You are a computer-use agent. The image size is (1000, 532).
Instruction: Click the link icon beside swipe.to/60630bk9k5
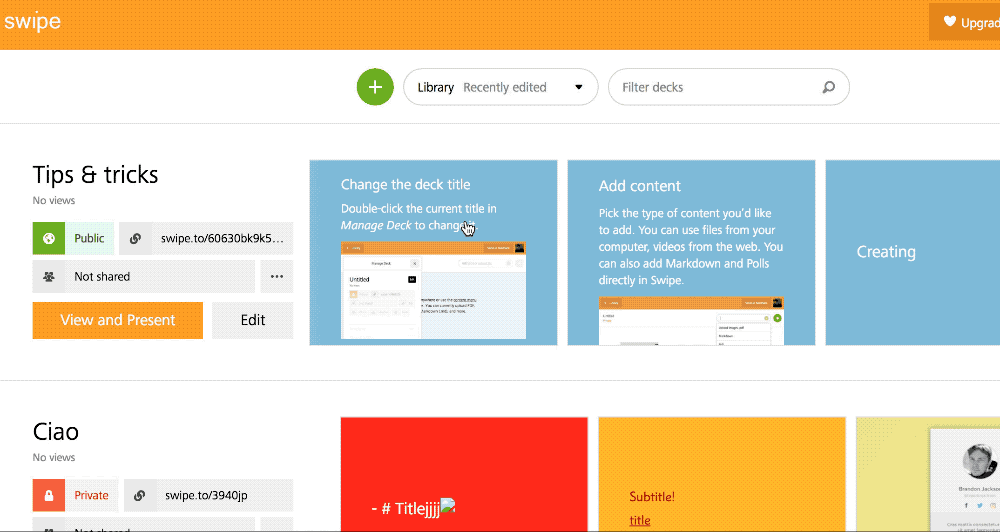click(x=135, y=238)
